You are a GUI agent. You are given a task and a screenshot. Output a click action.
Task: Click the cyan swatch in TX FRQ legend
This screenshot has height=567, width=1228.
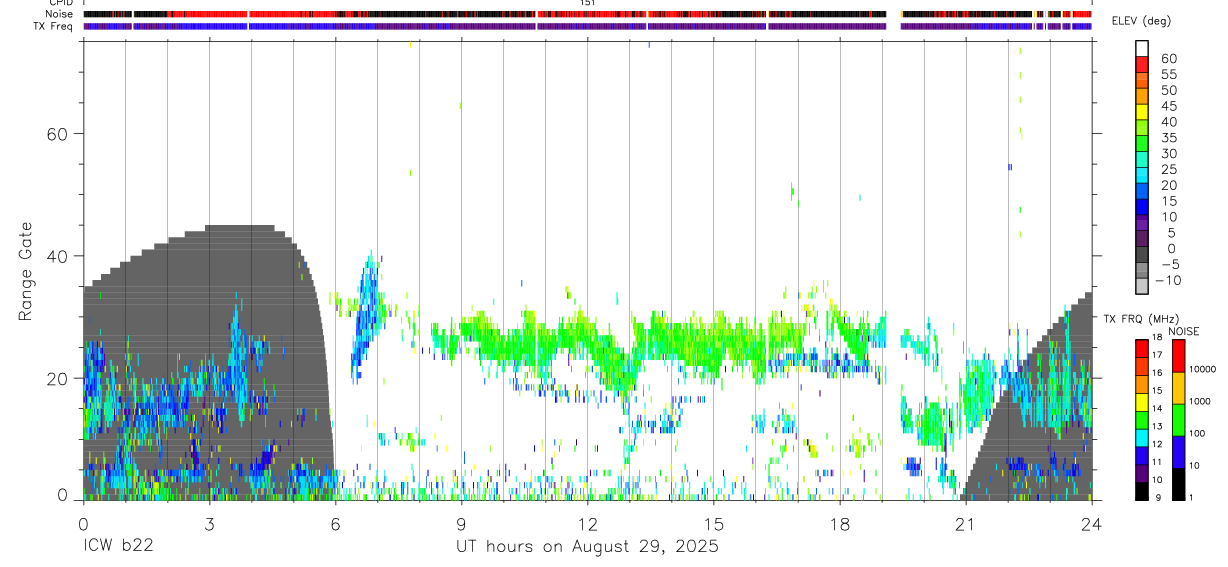click(x=1142, y=437)
